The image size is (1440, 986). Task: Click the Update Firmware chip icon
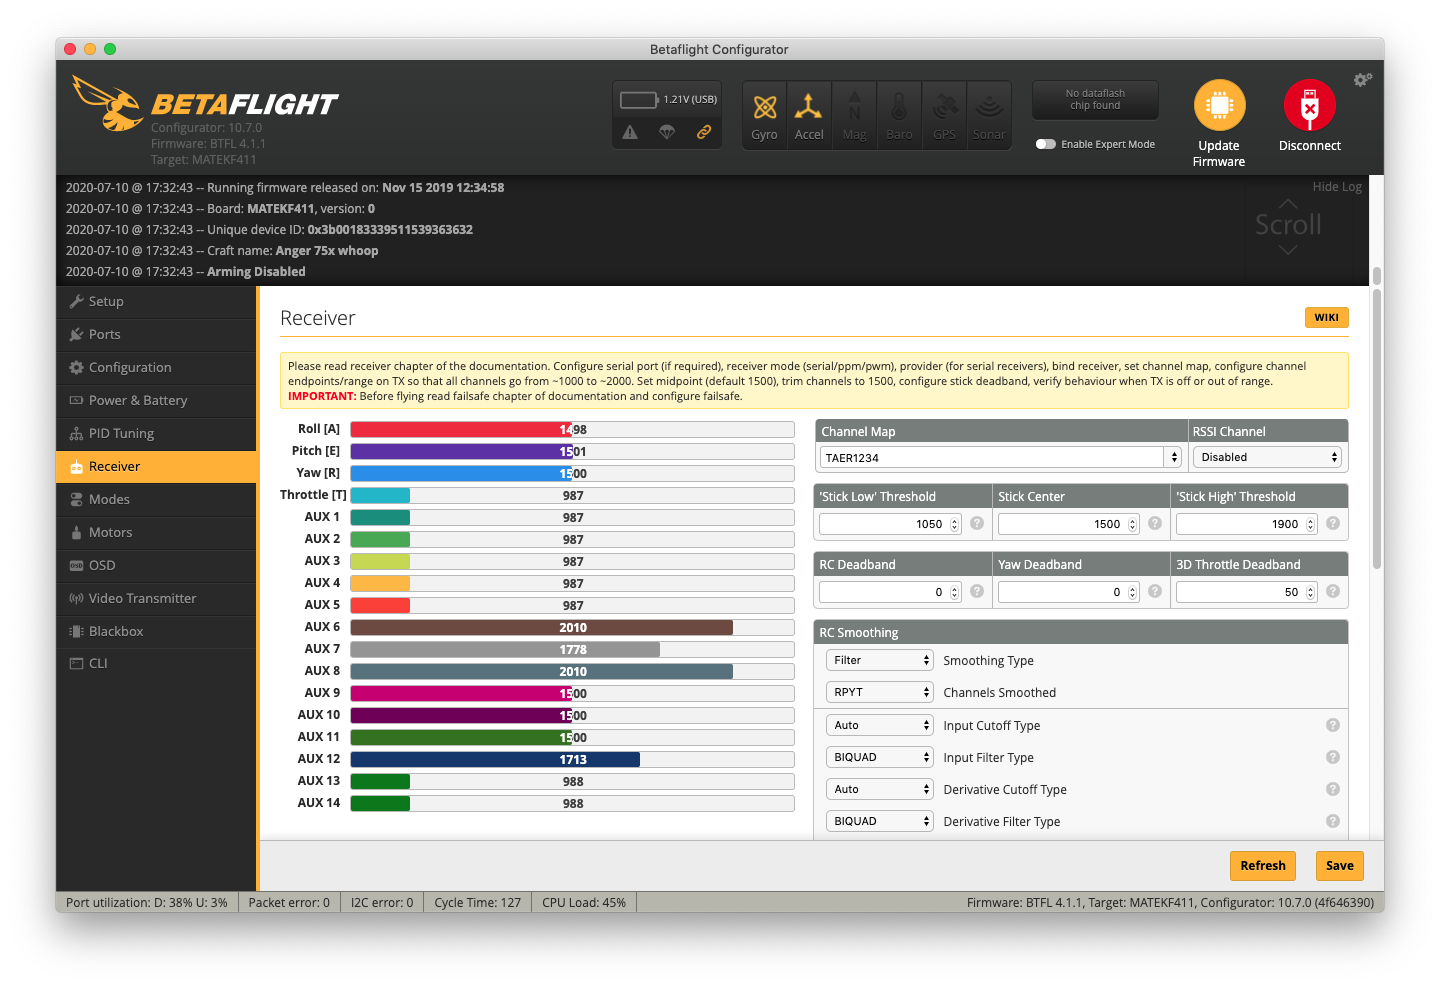1219,105
